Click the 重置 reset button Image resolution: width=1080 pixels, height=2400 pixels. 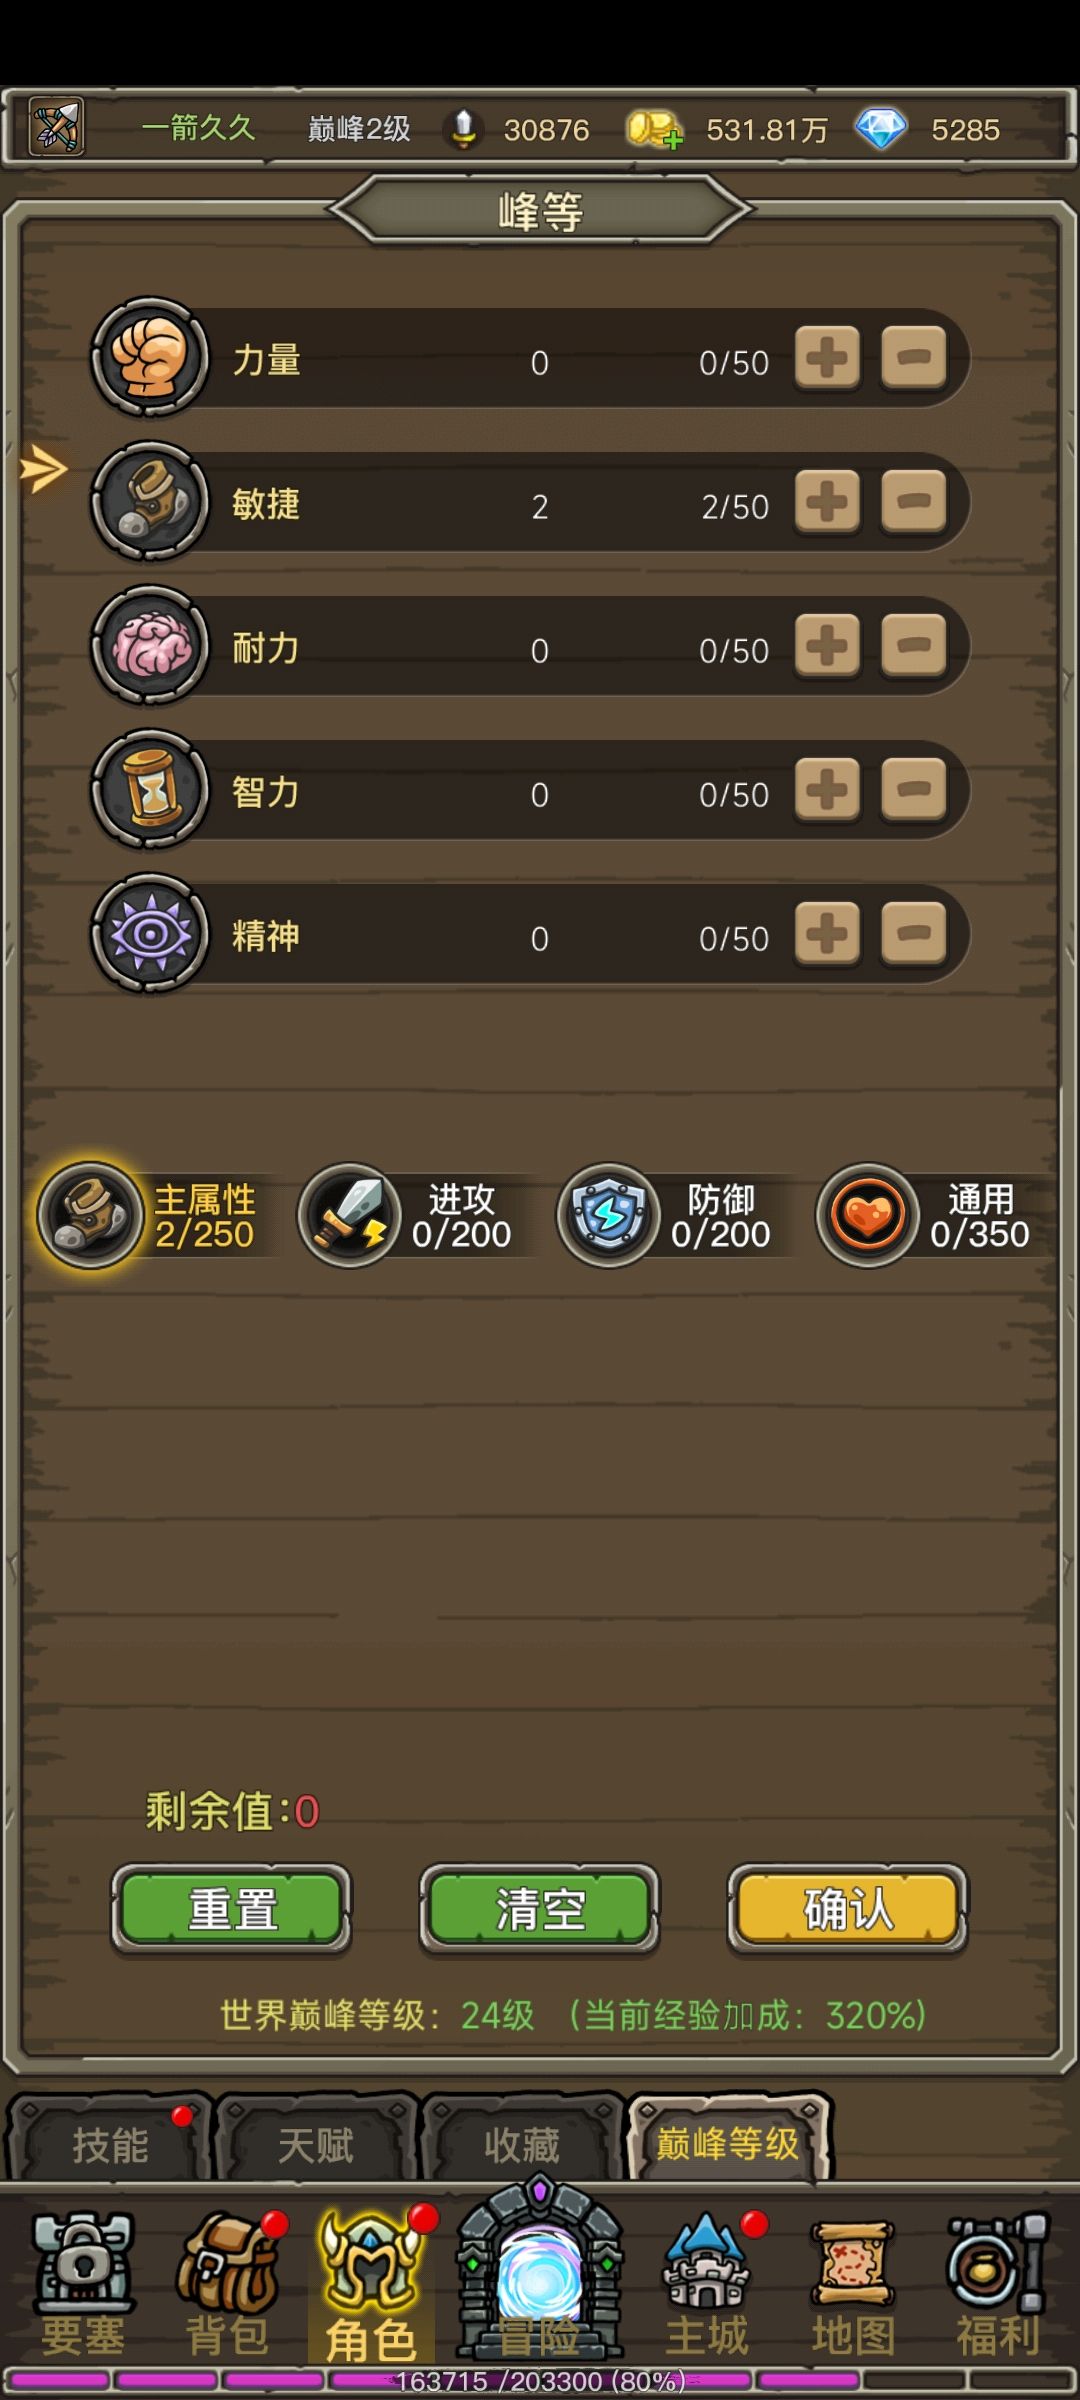231,1909
